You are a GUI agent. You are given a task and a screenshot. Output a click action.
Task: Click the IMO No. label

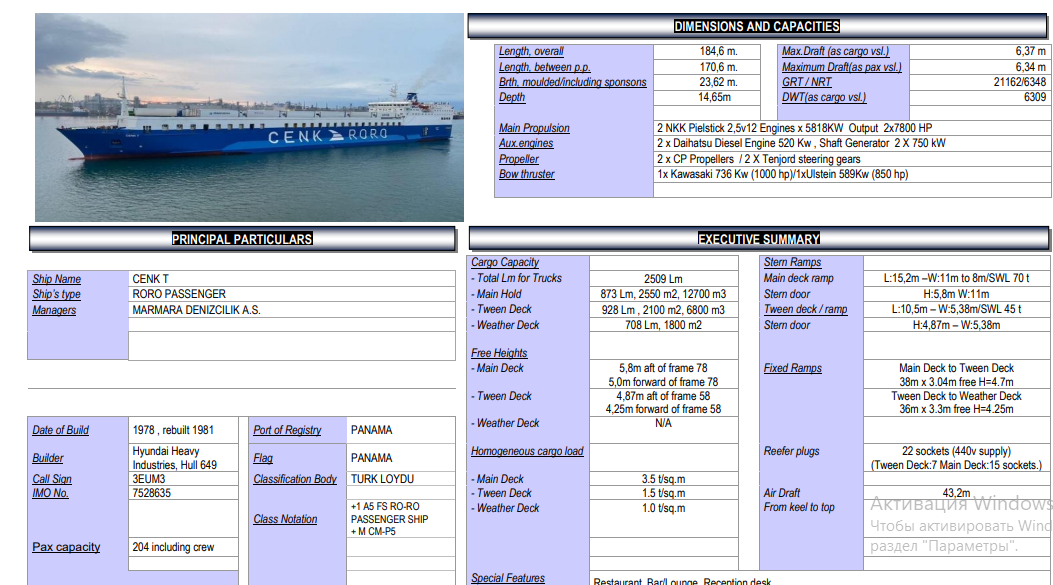tap(51, 493)
